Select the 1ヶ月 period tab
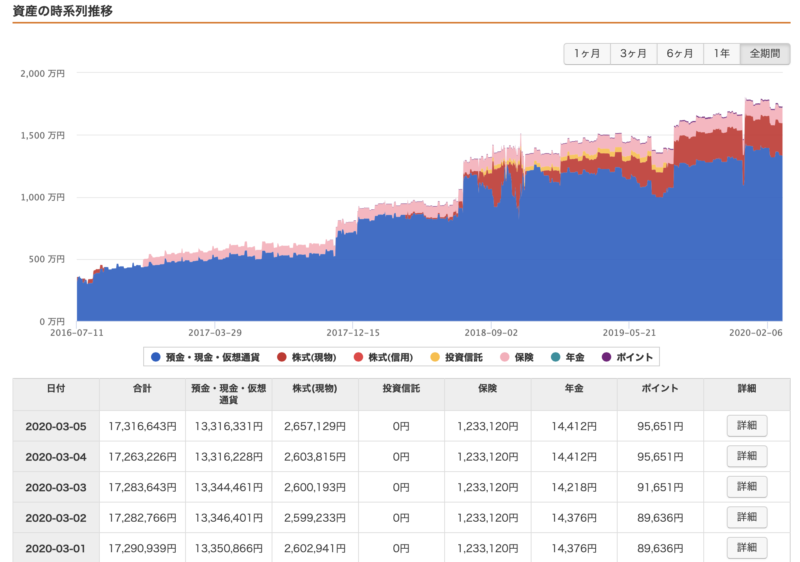The image size is (800, 562). (x=587, y=54)
